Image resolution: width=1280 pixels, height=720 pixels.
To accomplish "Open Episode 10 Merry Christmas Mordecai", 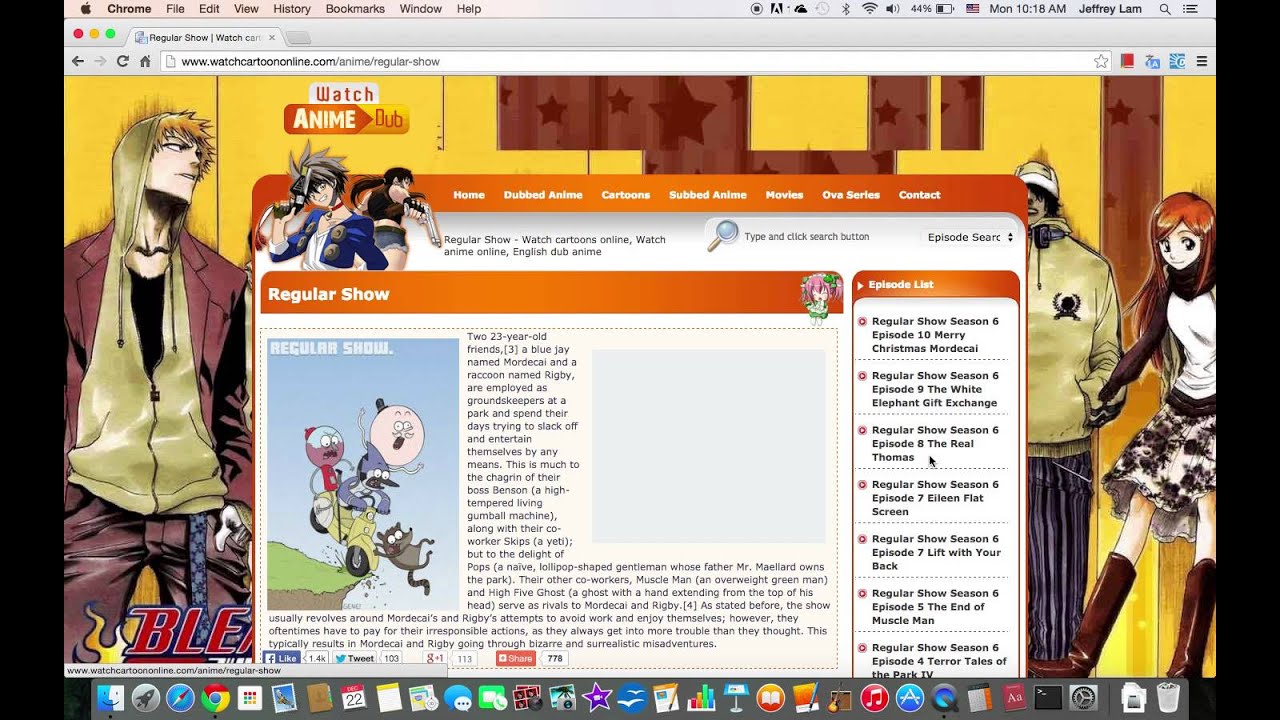I will 936,335.
